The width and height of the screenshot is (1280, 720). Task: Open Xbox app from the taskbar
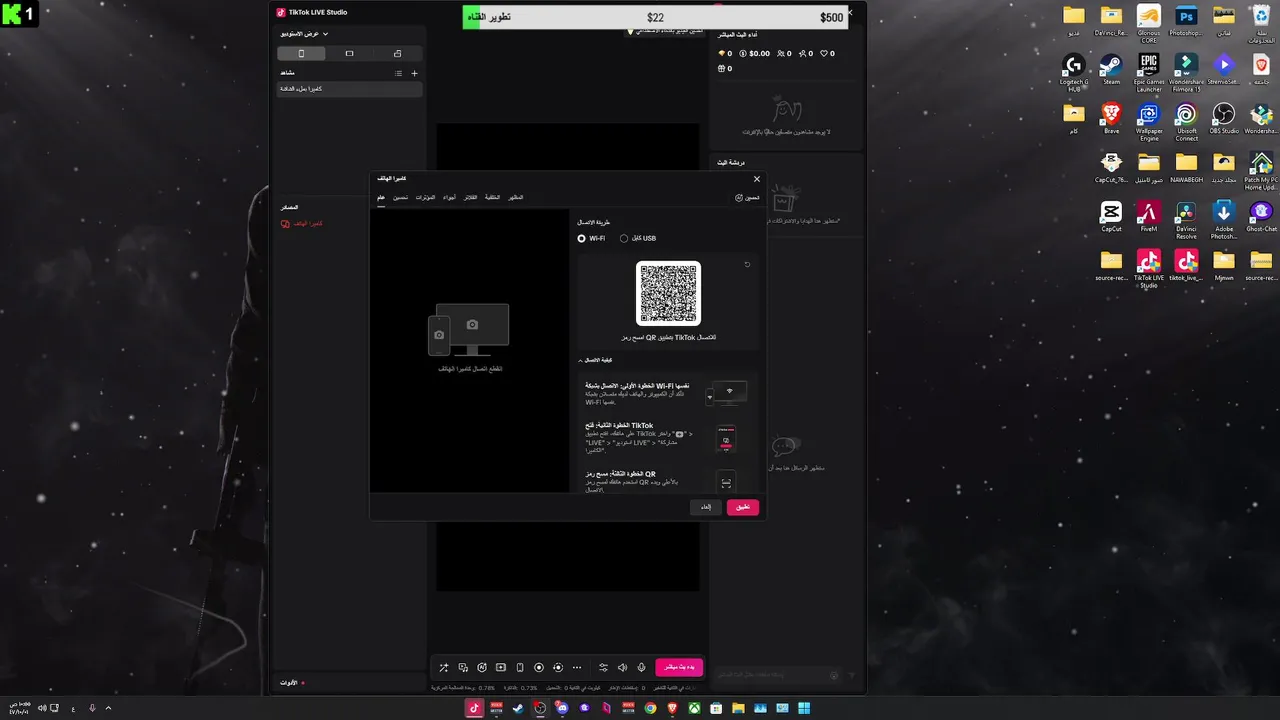pyautogui.click(x=694, y=708)
